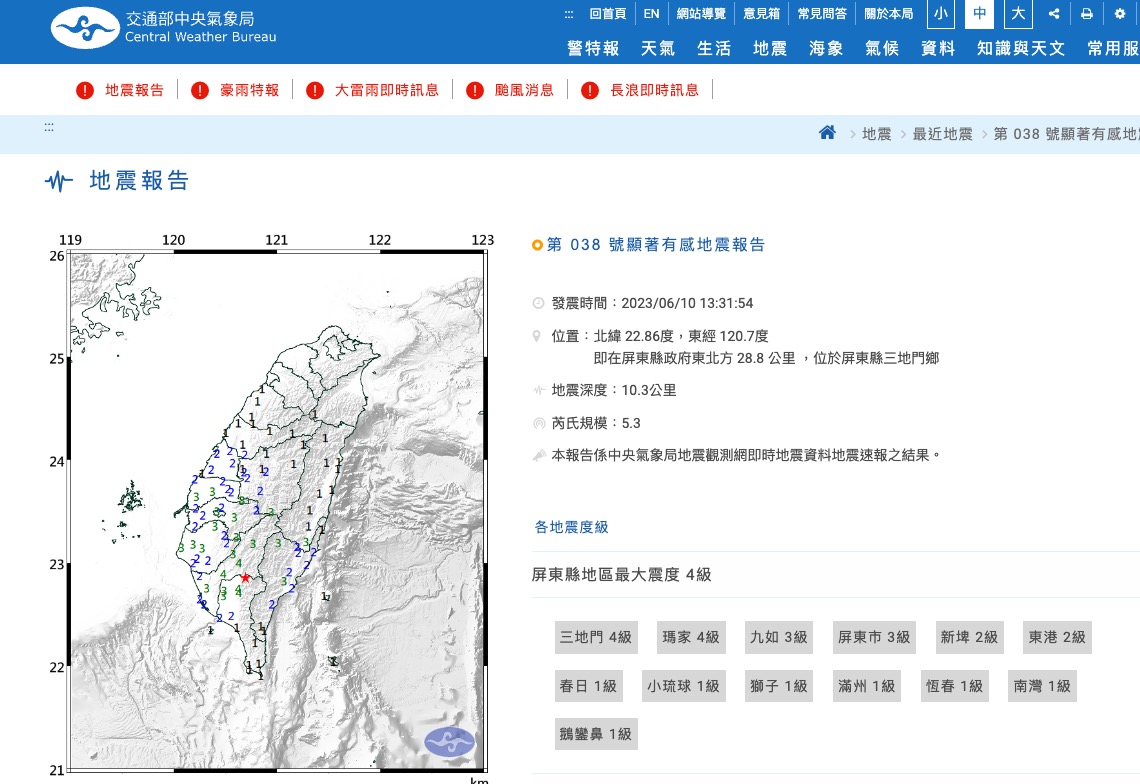Open the 警特報 dropdown menu
1140x784 pixels.
pyautogui.click(x=593, y=48)
